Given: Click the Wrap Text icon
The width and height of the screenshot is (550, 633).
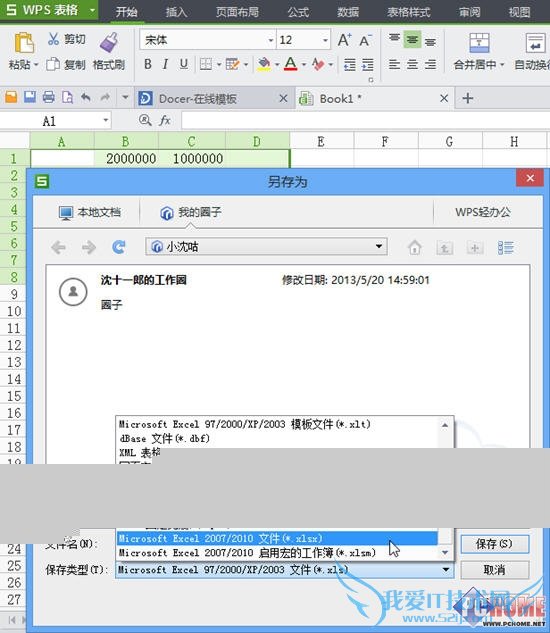Looking at the screenshot, I should click(535, 43).
